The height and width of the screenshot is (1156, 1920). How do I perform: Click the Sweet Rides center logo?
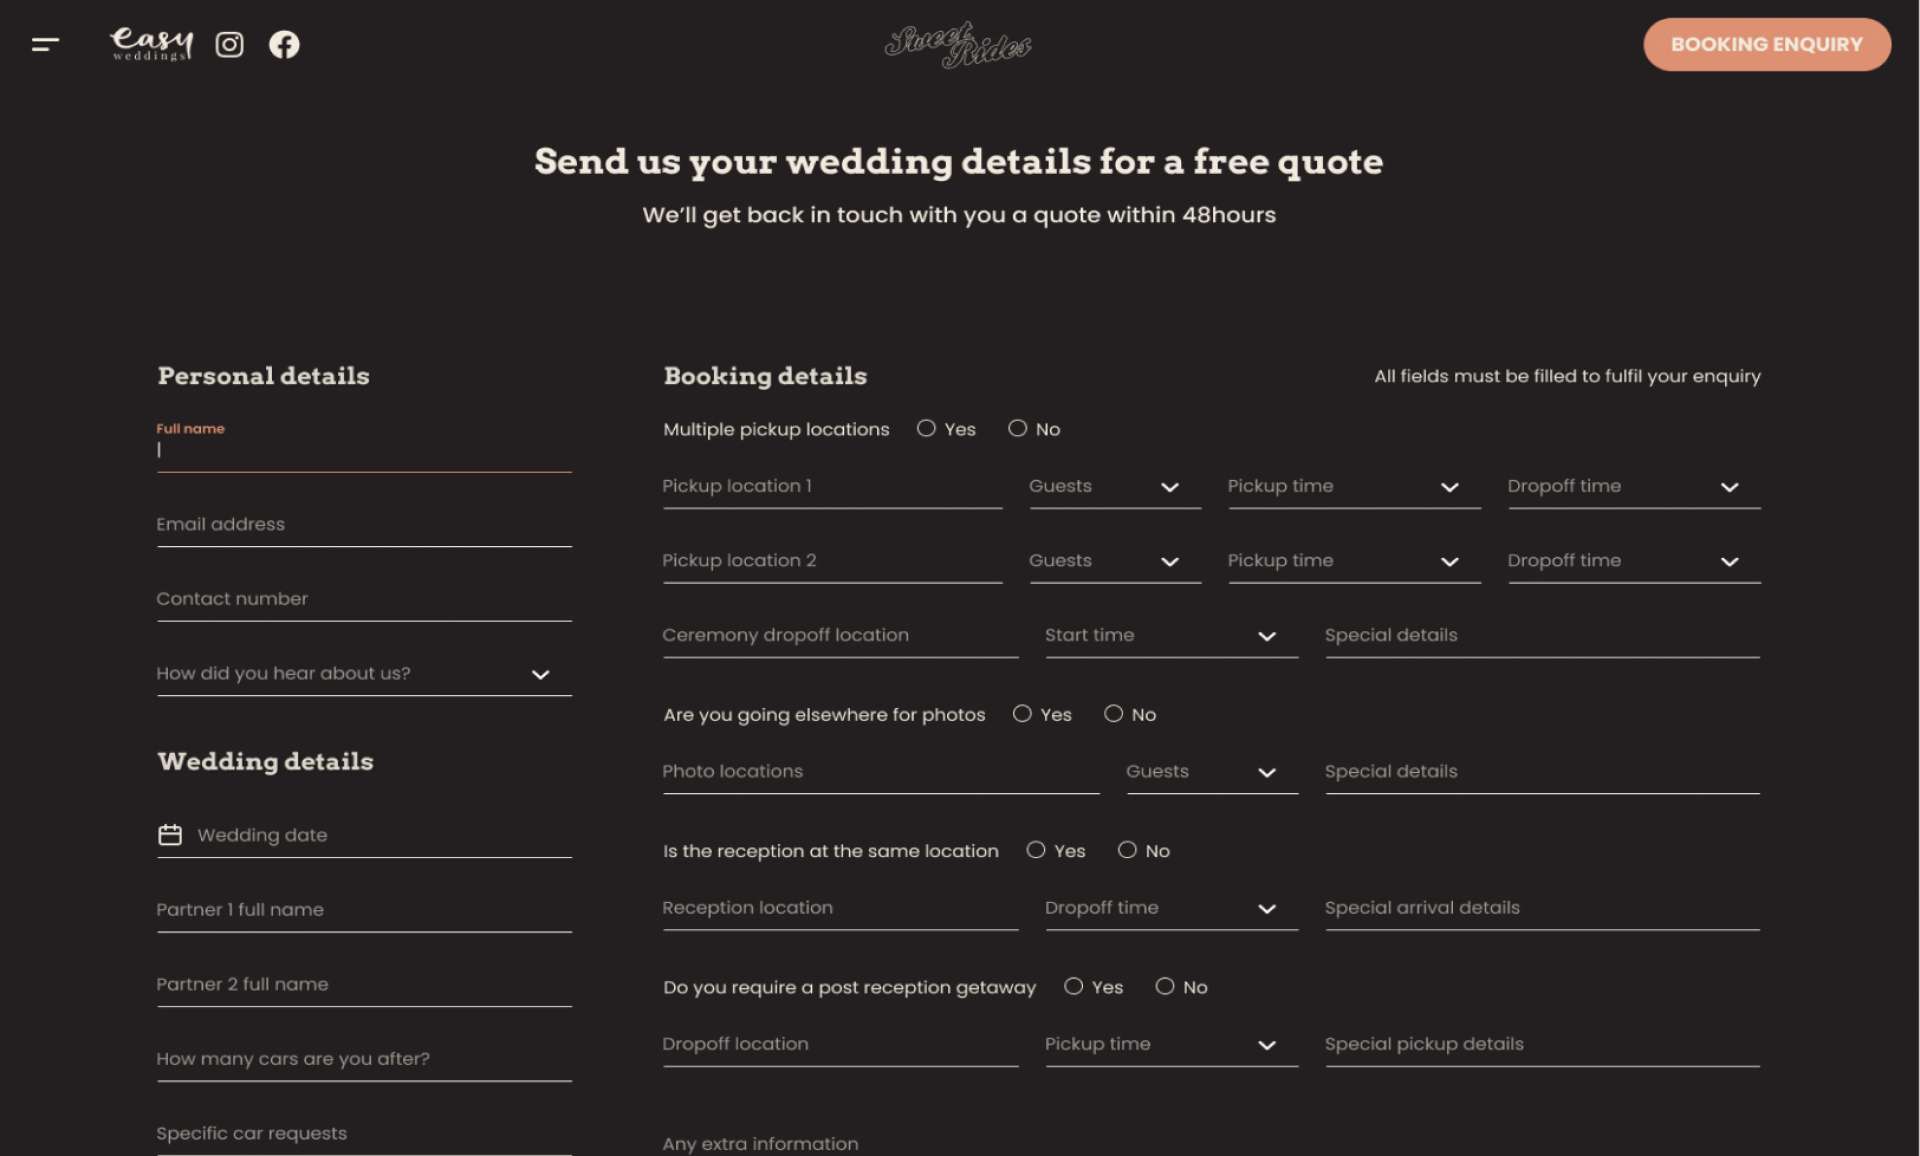tap(958, 45)
